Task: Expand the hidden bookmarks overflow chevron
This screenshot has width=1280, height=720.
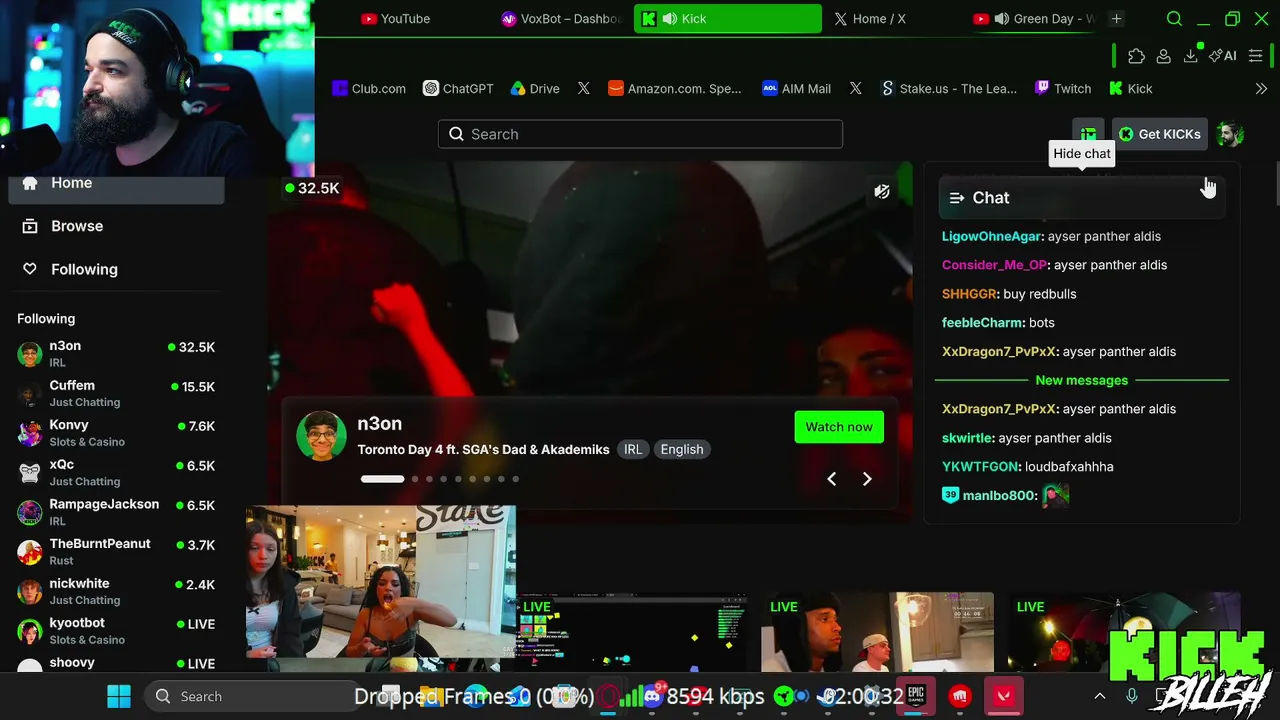Action: [1261, 89]
